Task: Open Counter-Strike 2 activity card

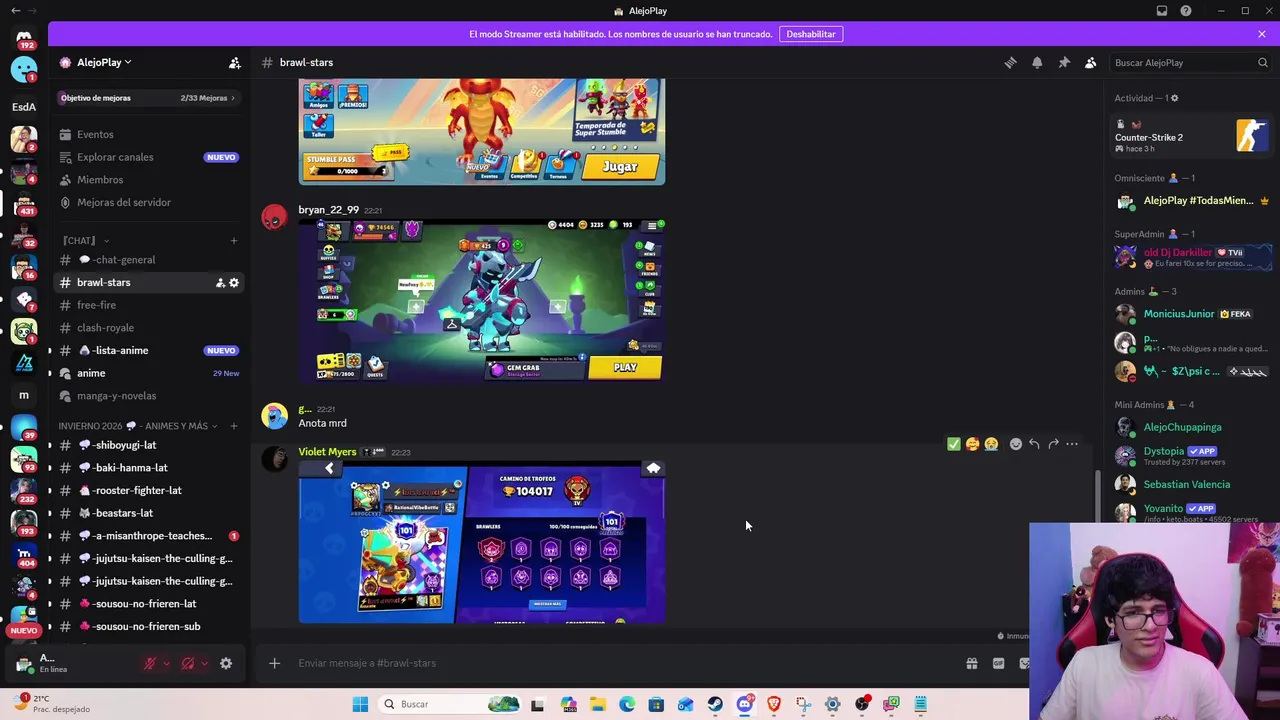Action: [x=1192, y=136]
